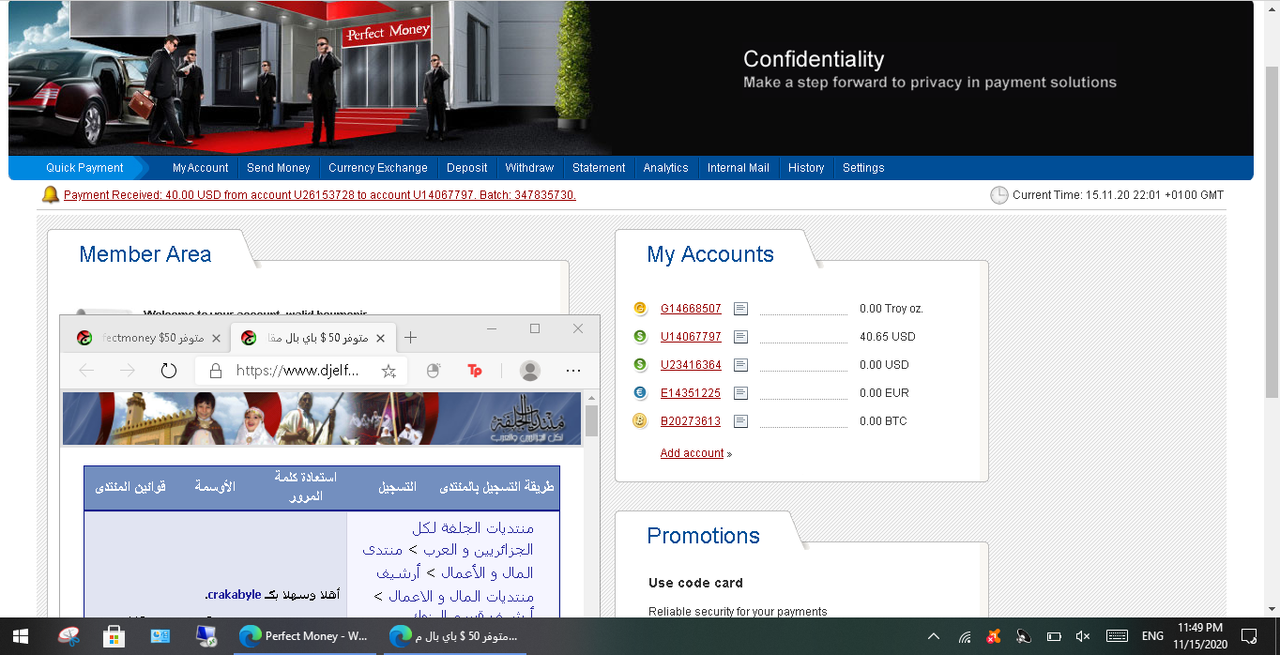Open the History menu item
The height and width of the screenshot is (655, 1280).
806,168
